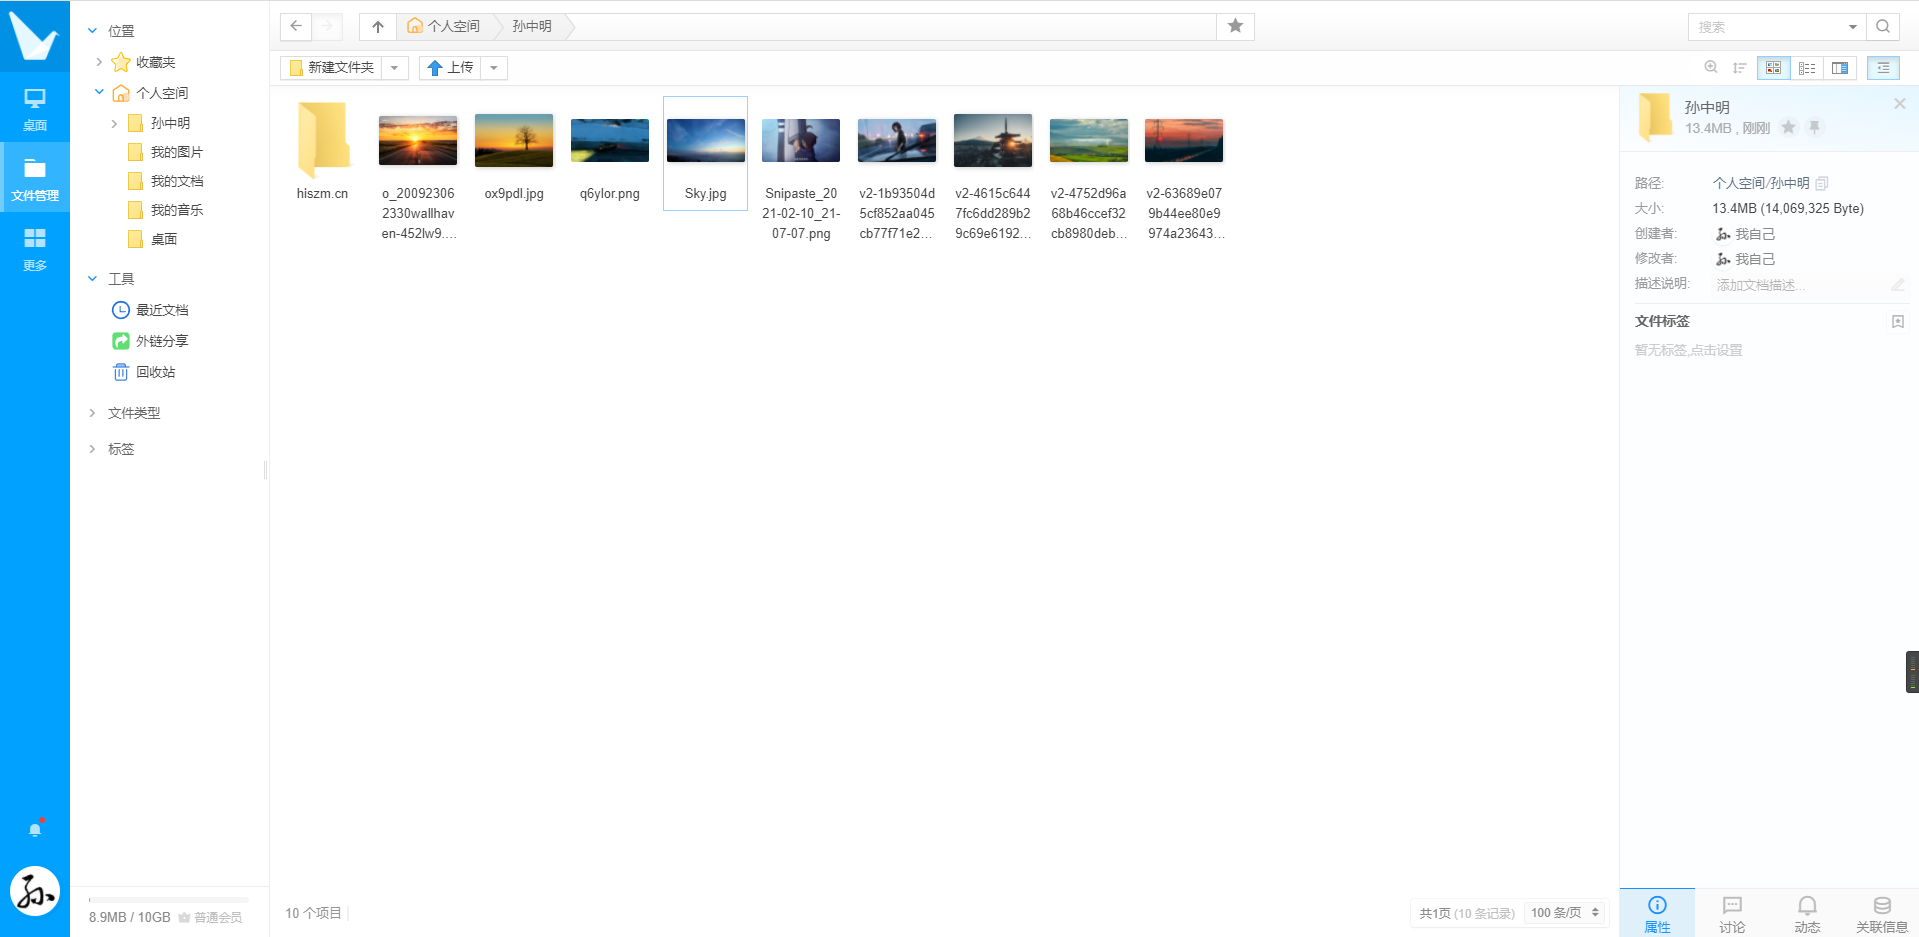This screenshot has height=937, width=1919.
Task: Click the 8.9MB / 10GB storage usage bar
Action: [x=168, y=900]
